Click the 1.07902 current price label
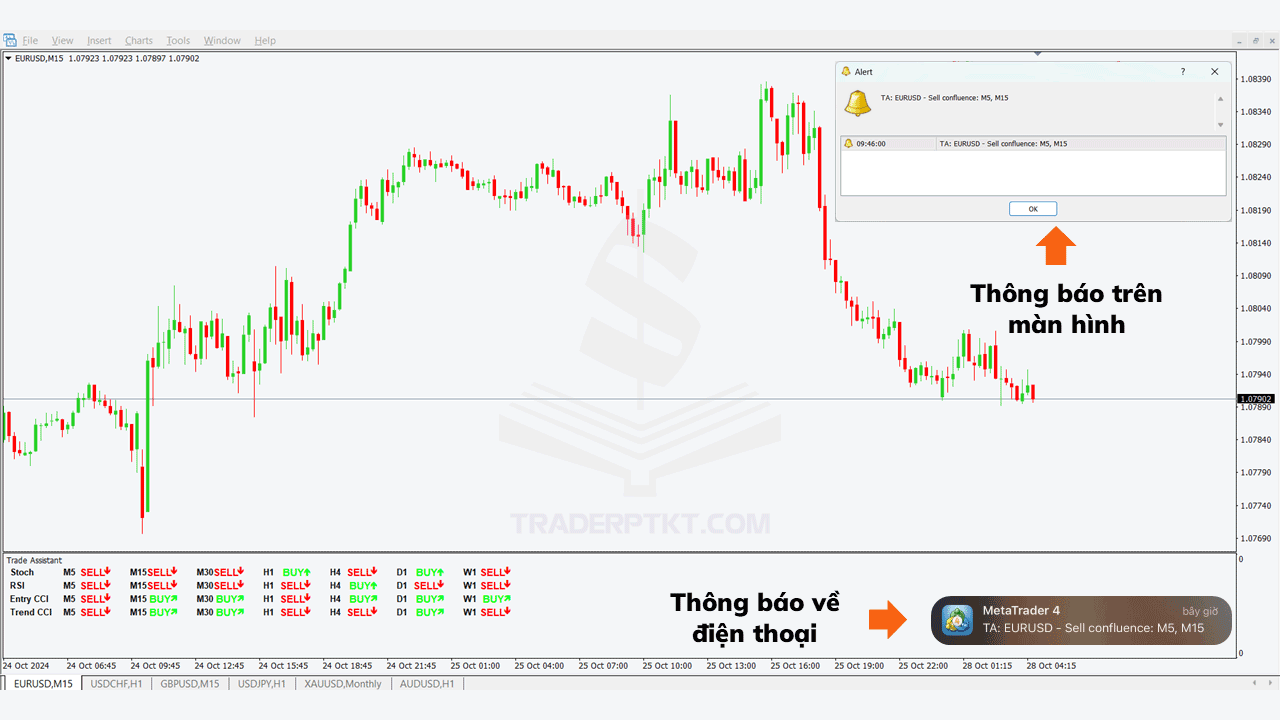 click(1254, 398)
